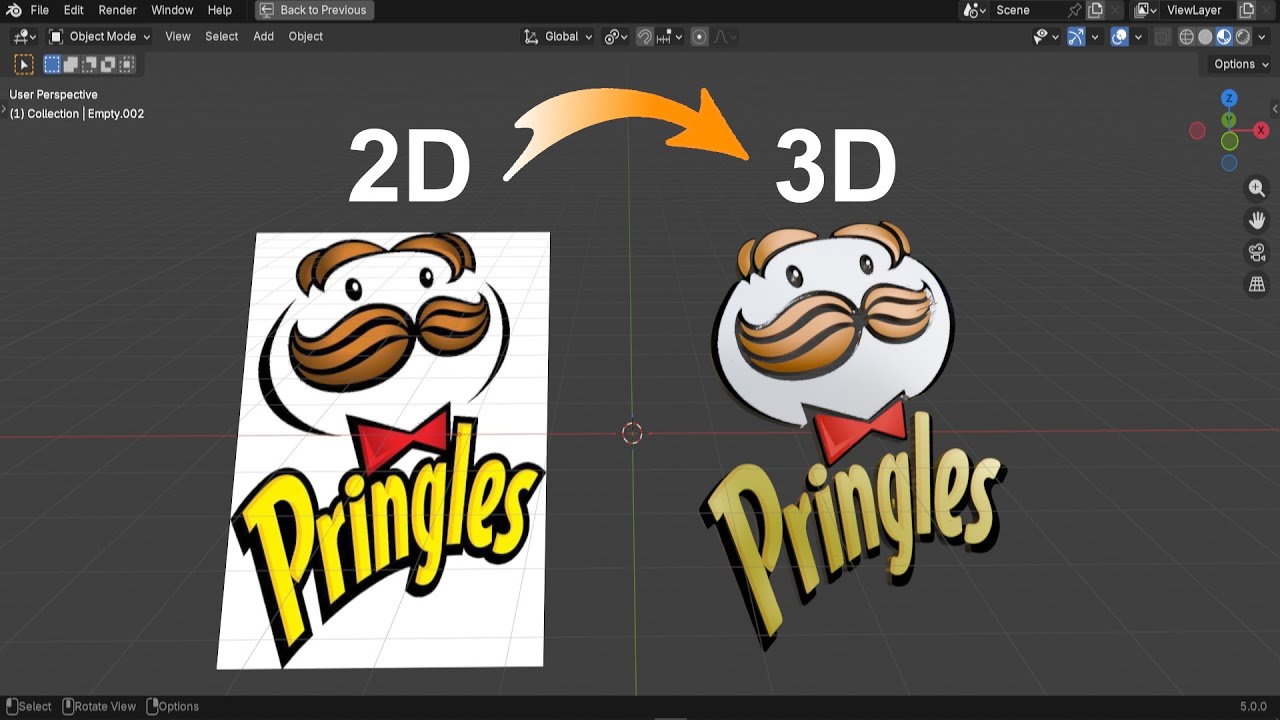Screen dimensions: 1280x720
Task: Remove view layer button
Action: click(1268, 10)
